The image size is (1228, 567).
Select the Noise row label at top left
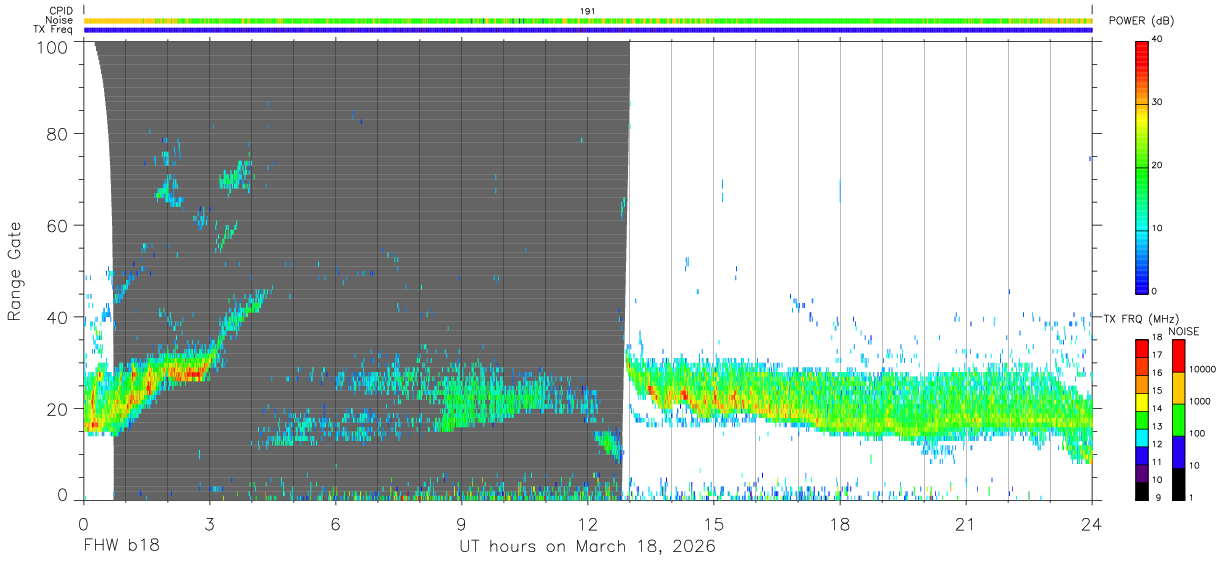pos(60,20)
